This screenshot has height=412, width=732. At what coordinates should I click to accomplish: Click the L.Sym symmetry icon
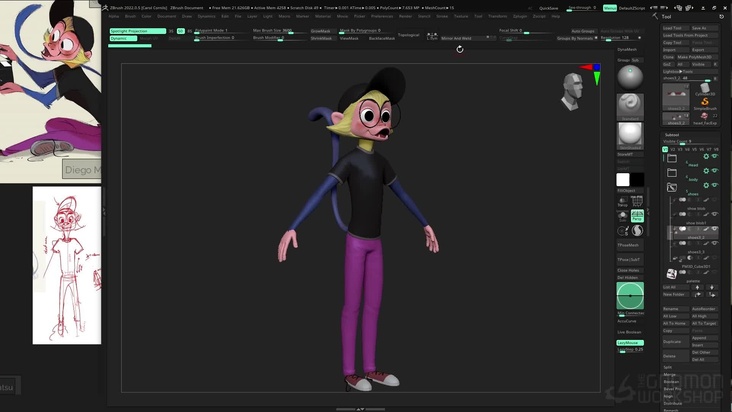[432, 36]
